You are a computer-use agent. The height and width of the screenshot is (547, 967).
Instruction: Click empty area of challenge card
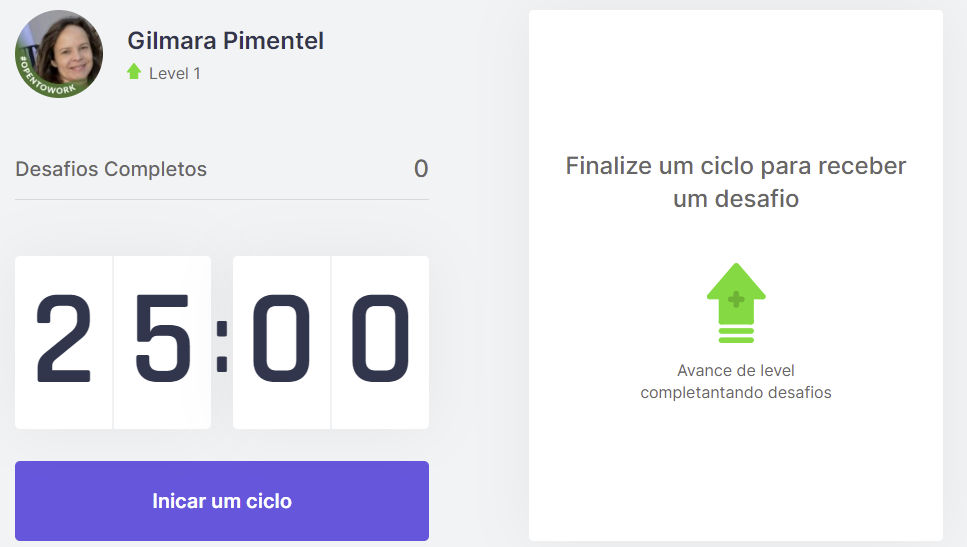click(736, 475)
